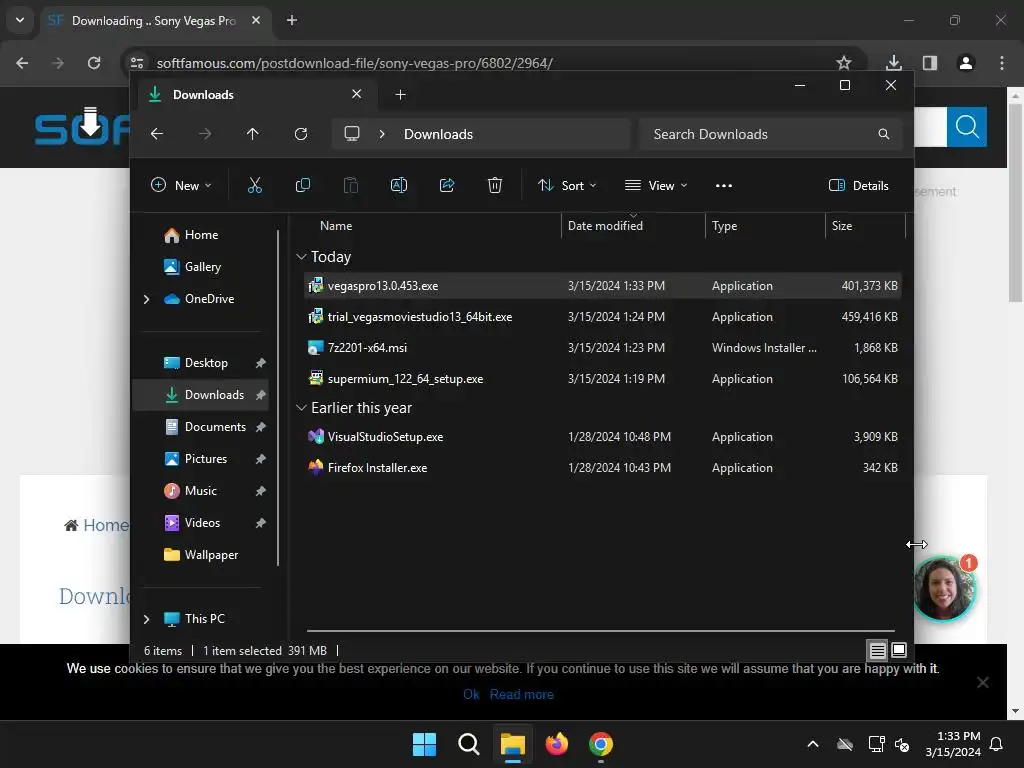Image resolution: width=1024 pixels, height=768 pixels.
Task: Open Pictures in navigation pane
Action: [200, 458]
